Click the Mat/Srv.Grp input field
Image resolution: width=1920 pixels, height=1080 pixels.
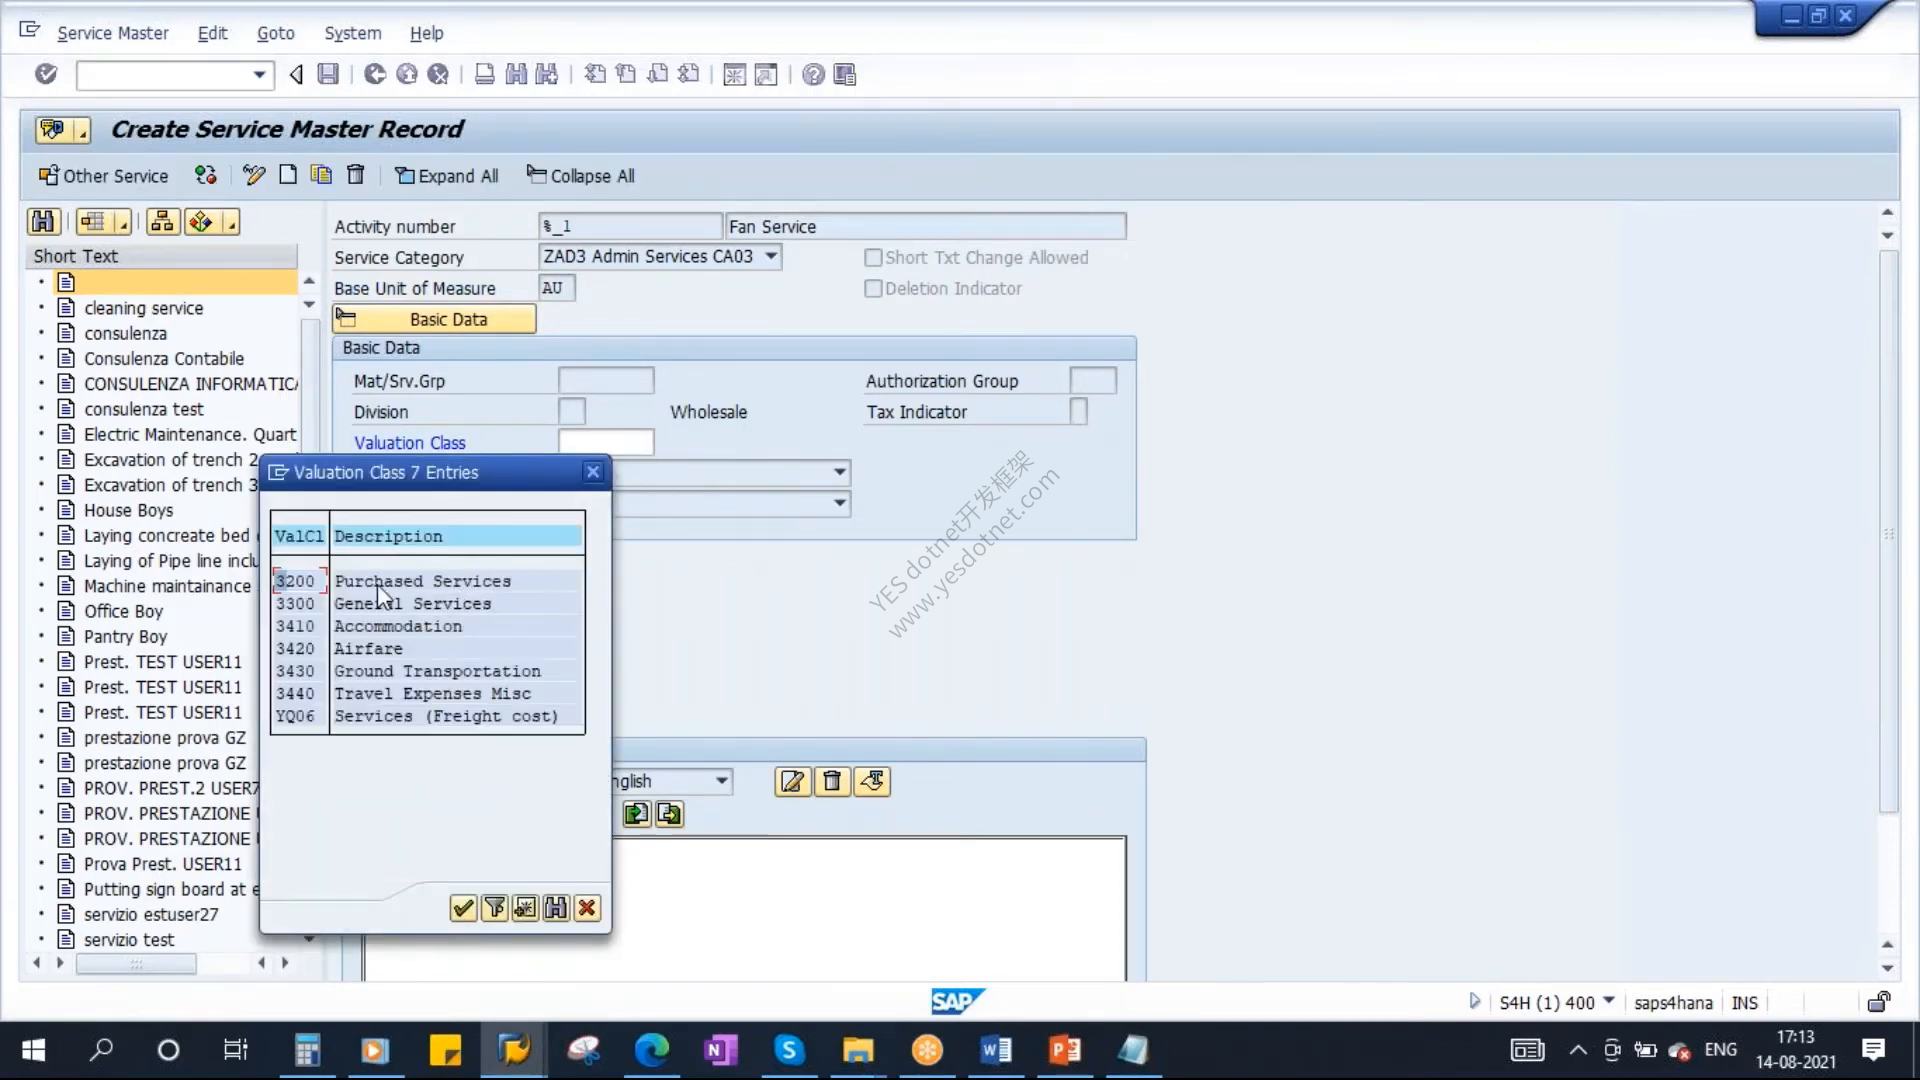[x=606, y=380]
